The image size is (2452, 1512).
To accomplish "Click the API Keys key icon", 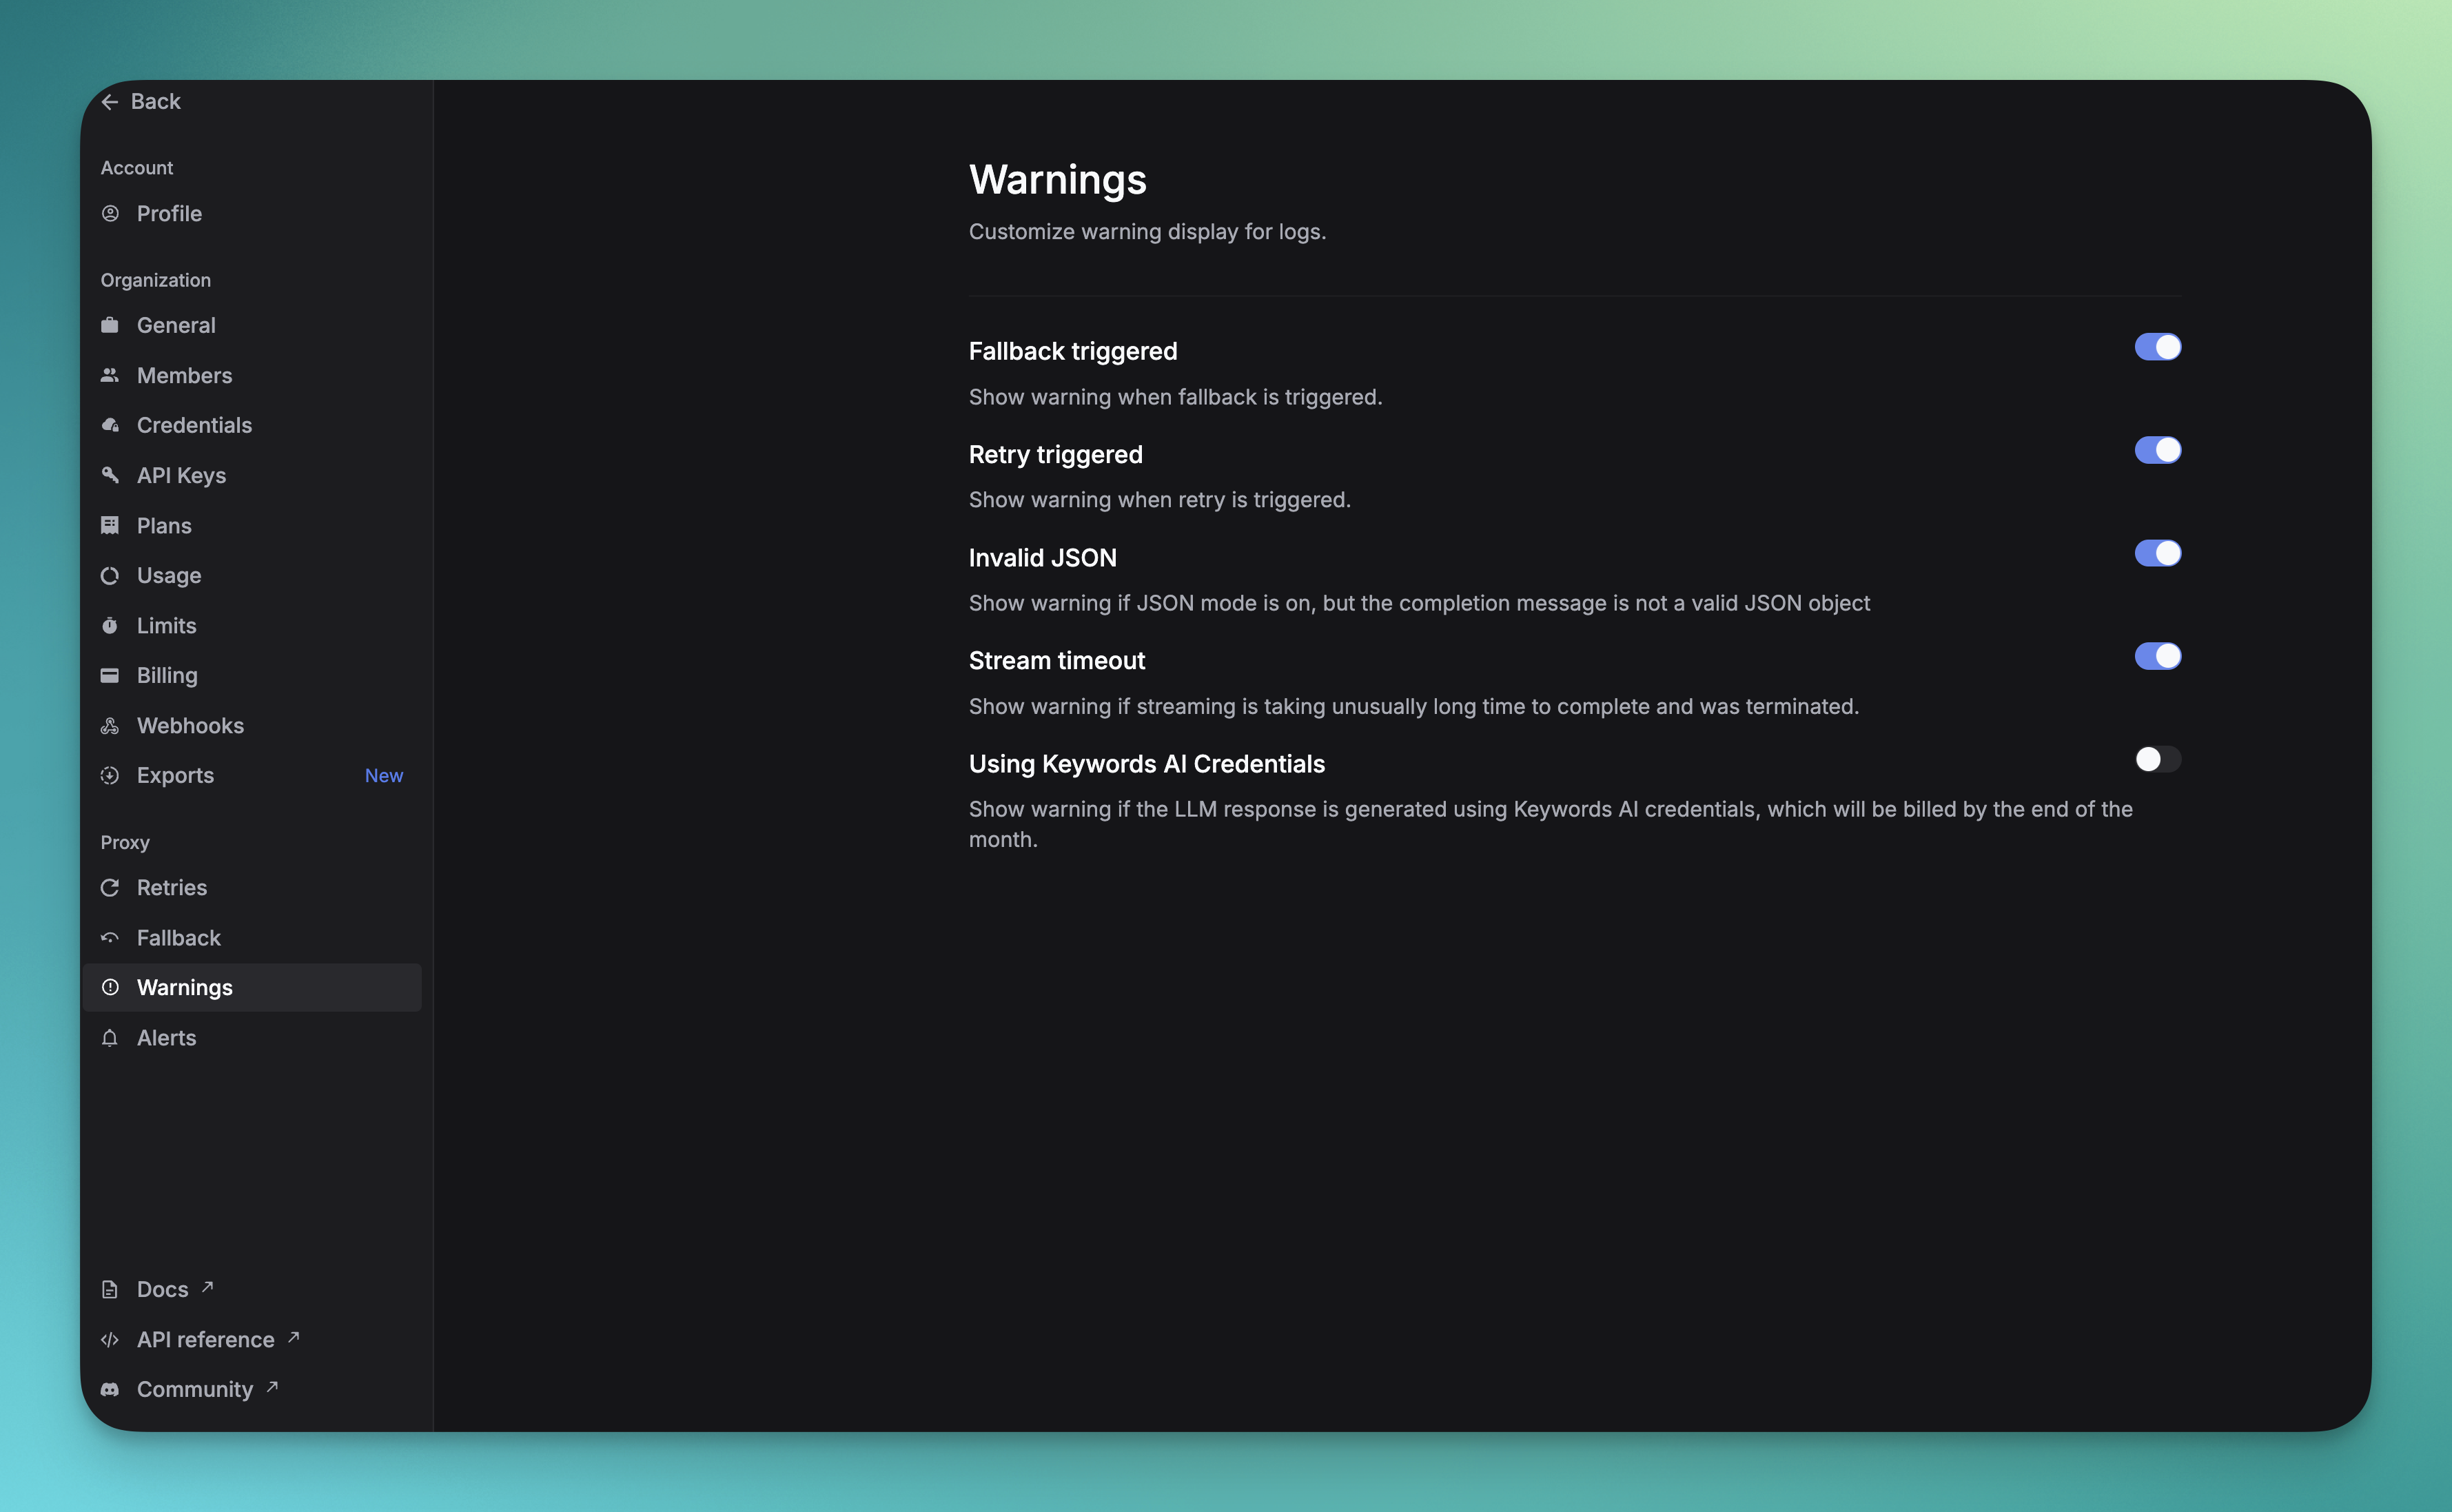I will pyautogui.click(x=110, y=475).
